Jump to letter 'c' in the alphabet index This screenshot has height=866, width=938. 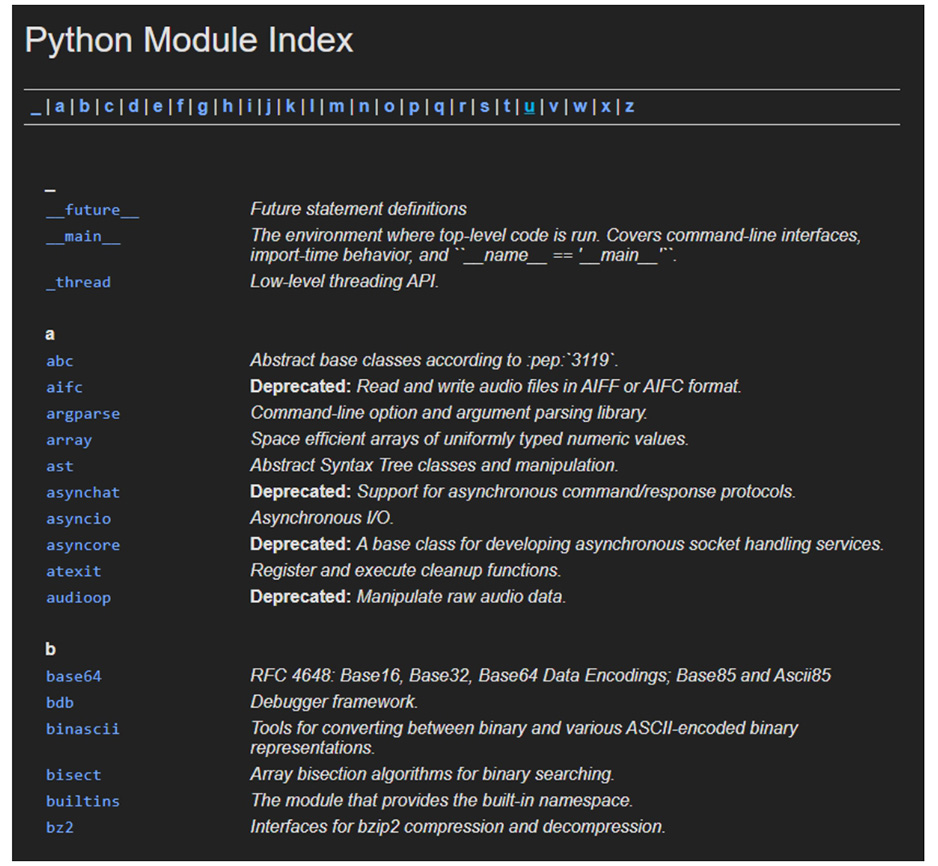109,106
